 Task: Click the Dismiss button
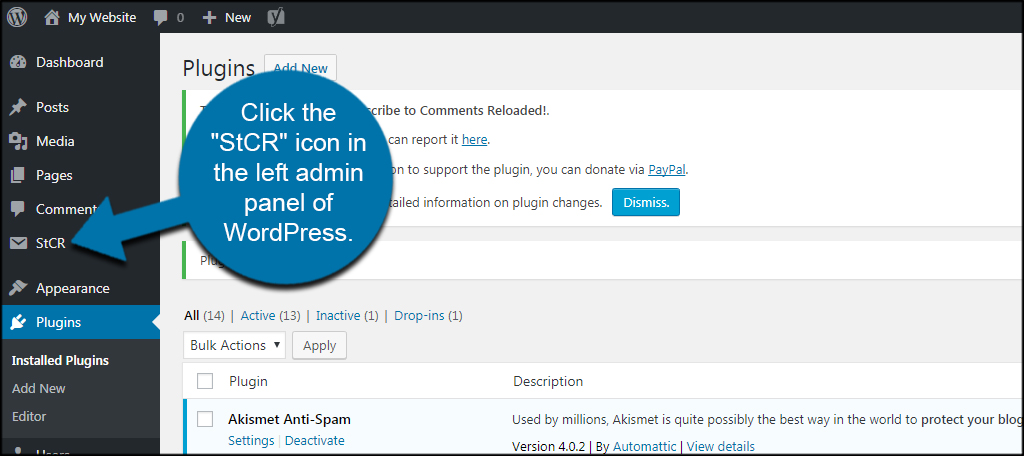pos(646,203)
